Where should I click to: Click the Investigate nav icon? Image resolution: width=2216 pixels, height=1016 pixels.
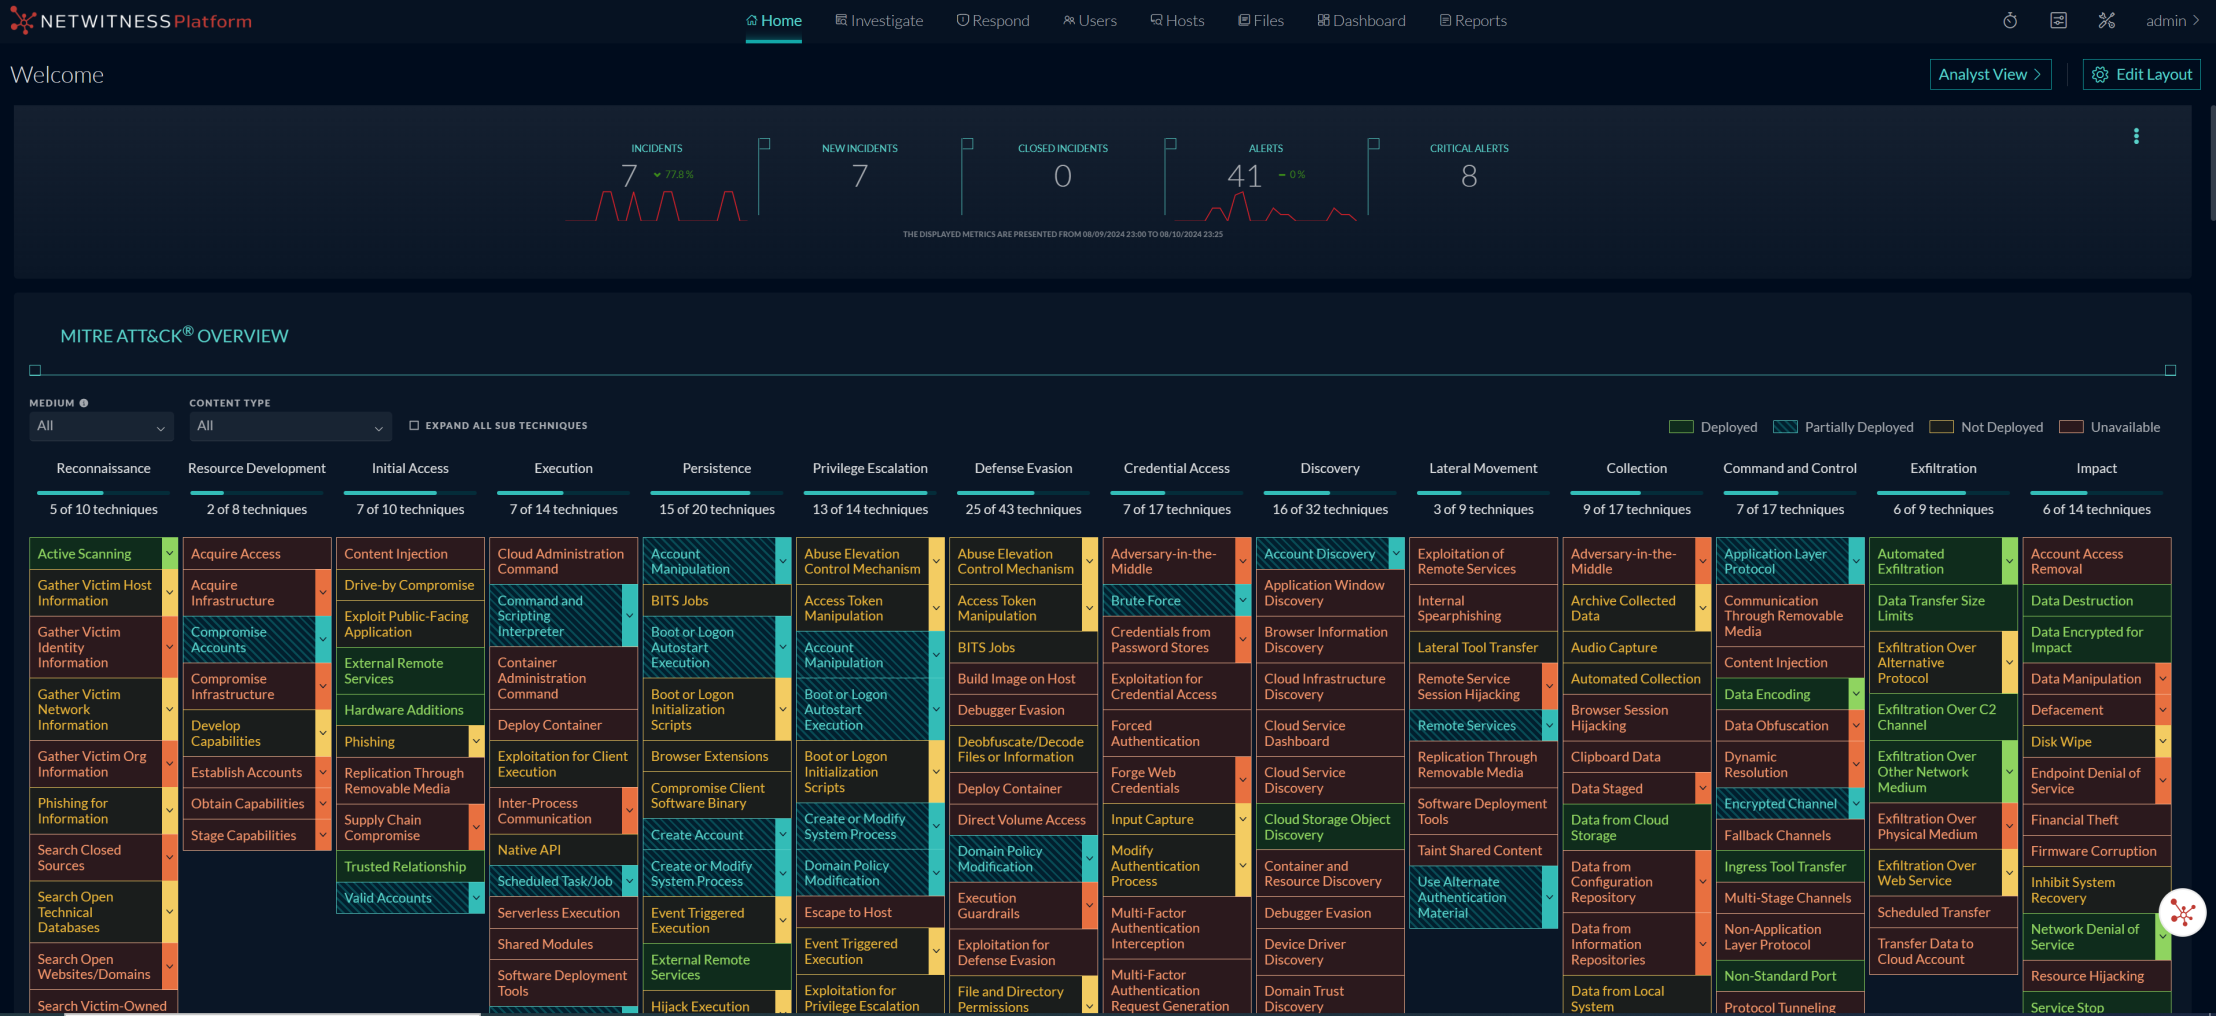click(x=841, y=20)
